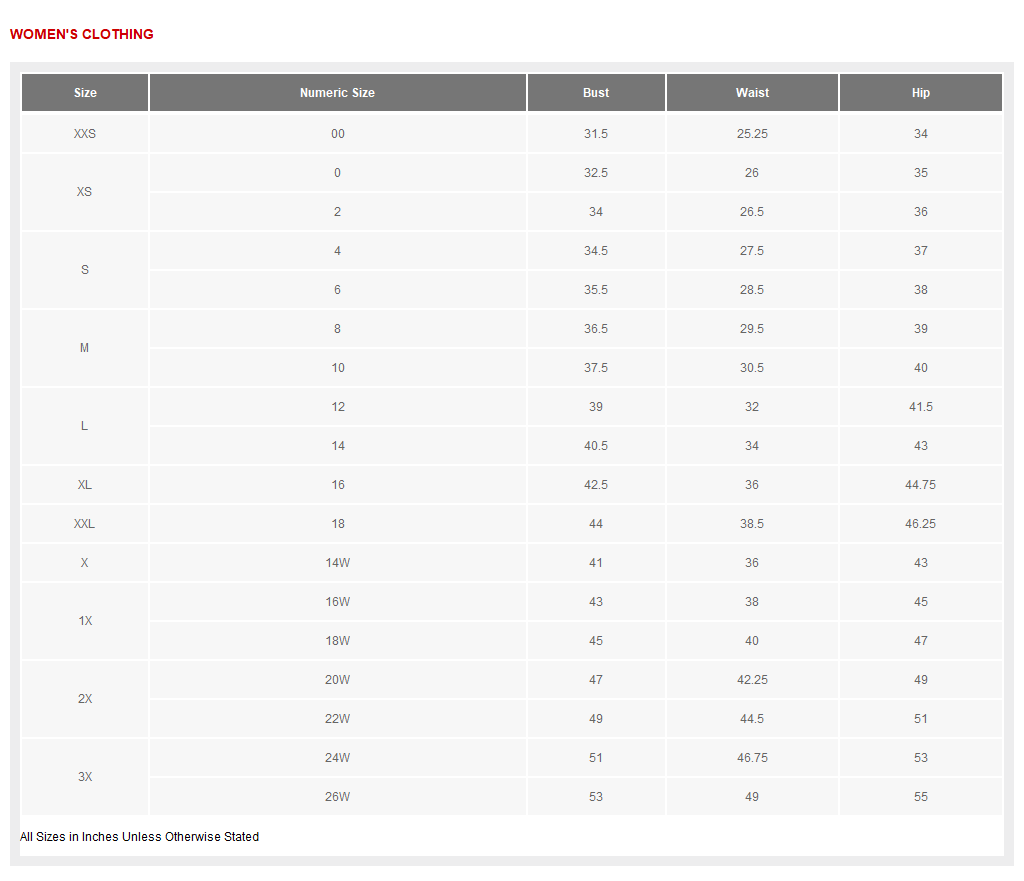This screenshot has height=881, width=1024.
Task: Click hip value 44.75
Action: pos(920,485)
